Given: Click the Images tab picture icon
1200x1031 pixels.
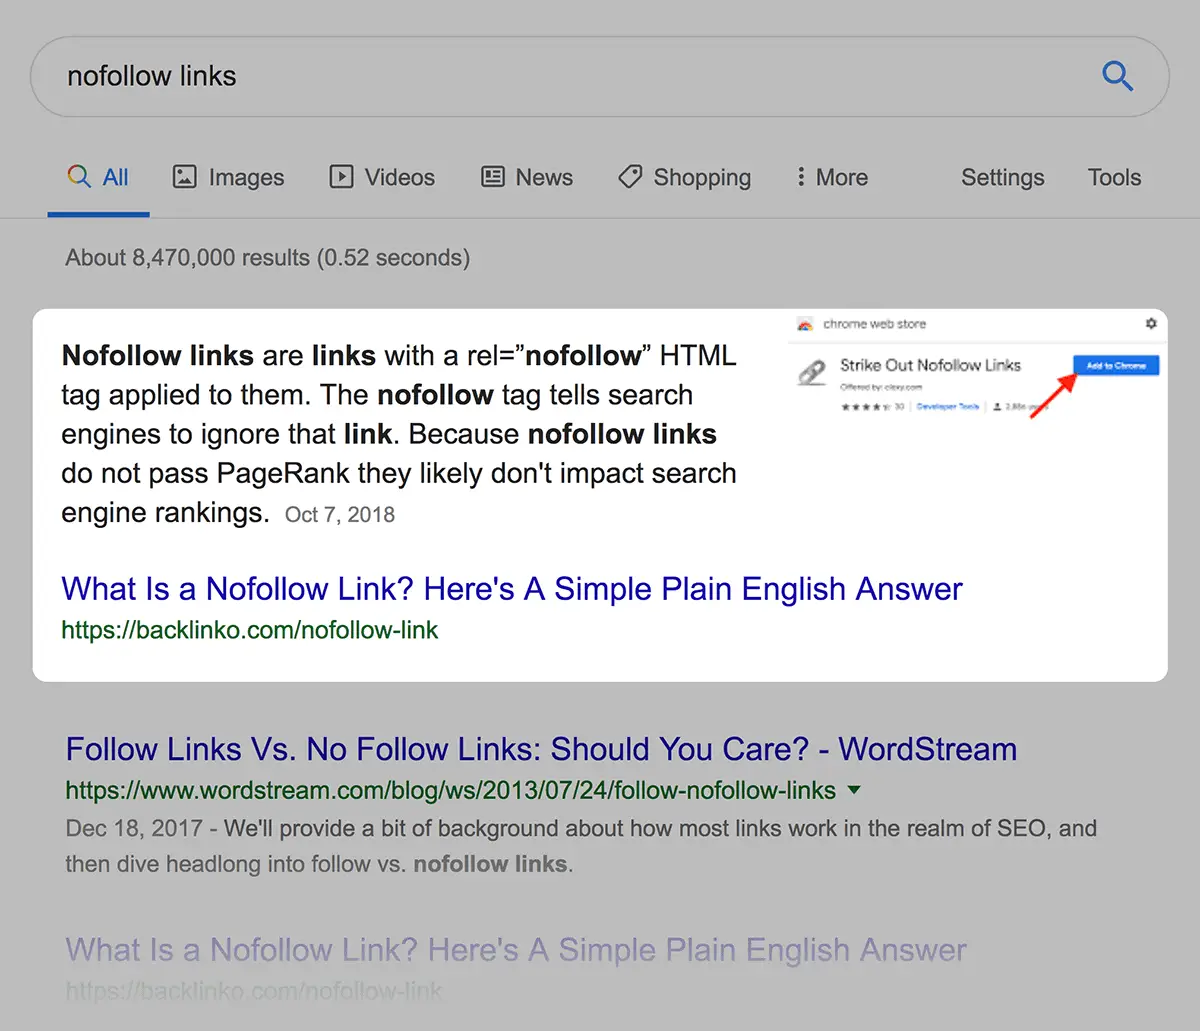Looking at the screenshot, I should click(184, 176).
